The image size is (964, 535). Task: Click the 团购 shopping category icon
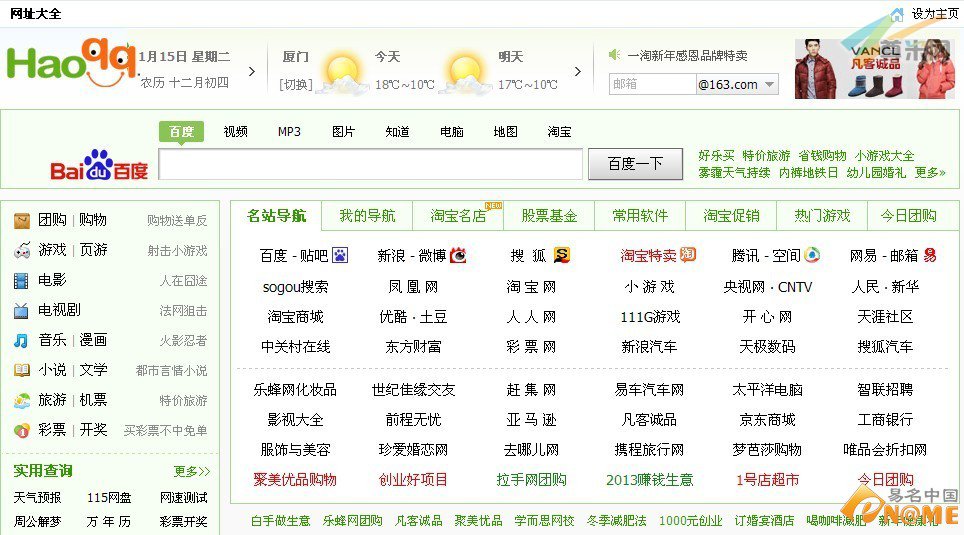pyautogui.click(x=22, y=220)
